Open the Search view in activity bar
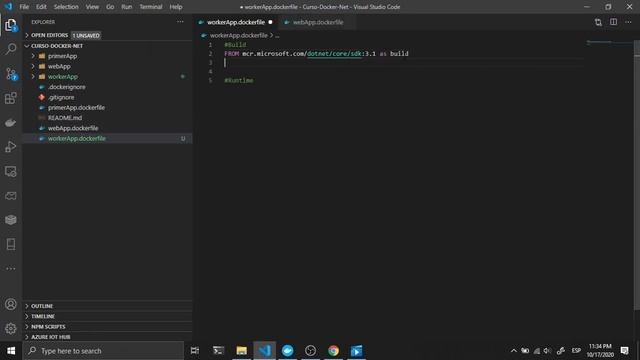640x360 pixels. (11, 49)
